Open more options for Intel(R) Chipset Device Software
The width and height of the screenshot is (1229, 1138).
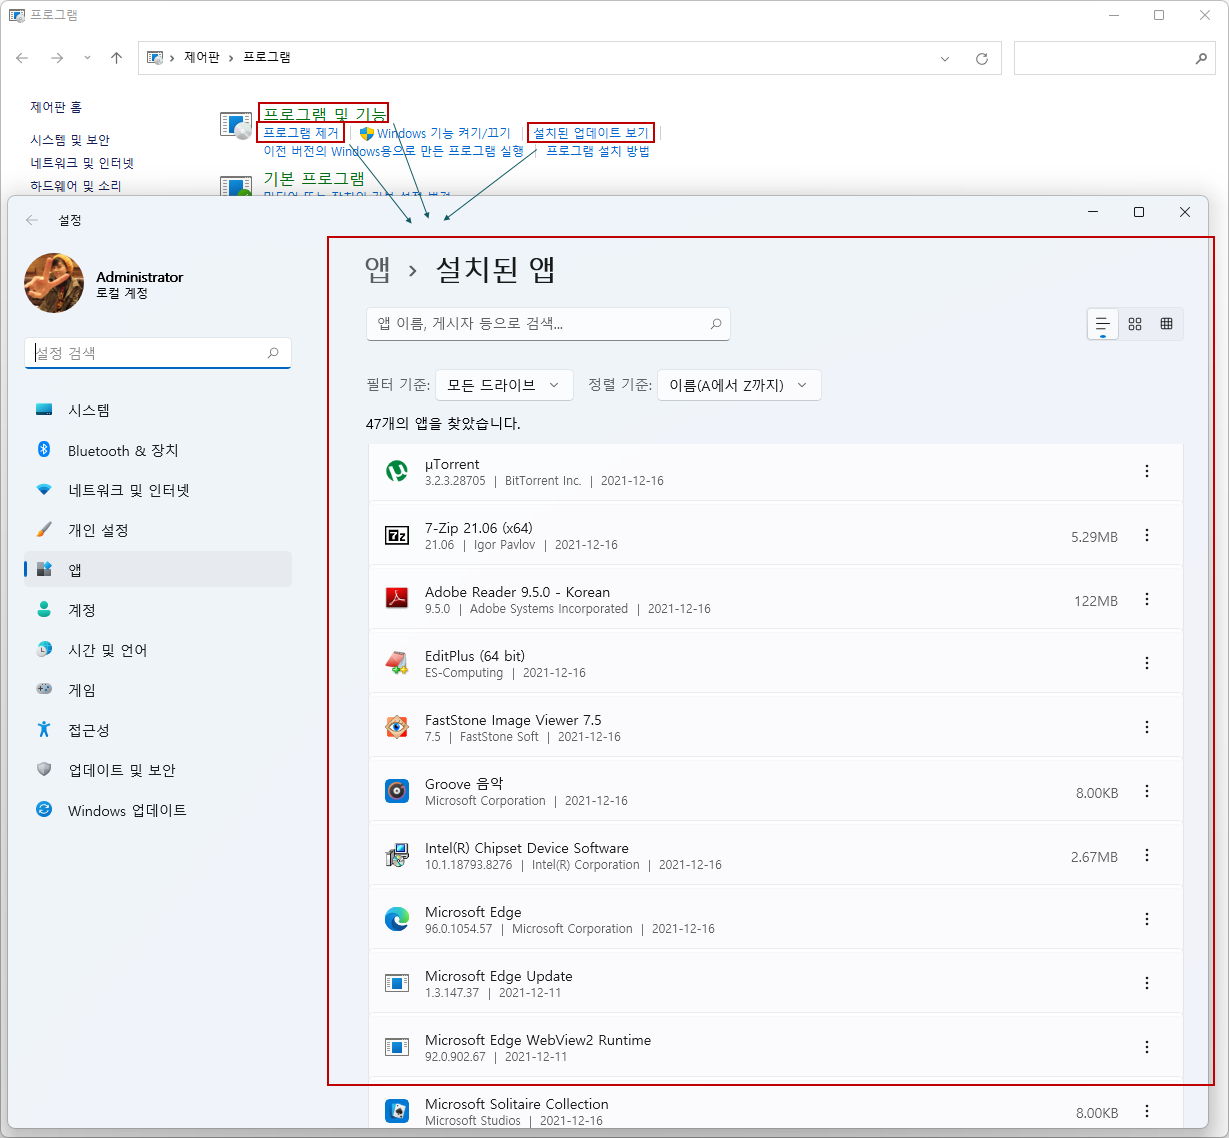(1147, 856)
